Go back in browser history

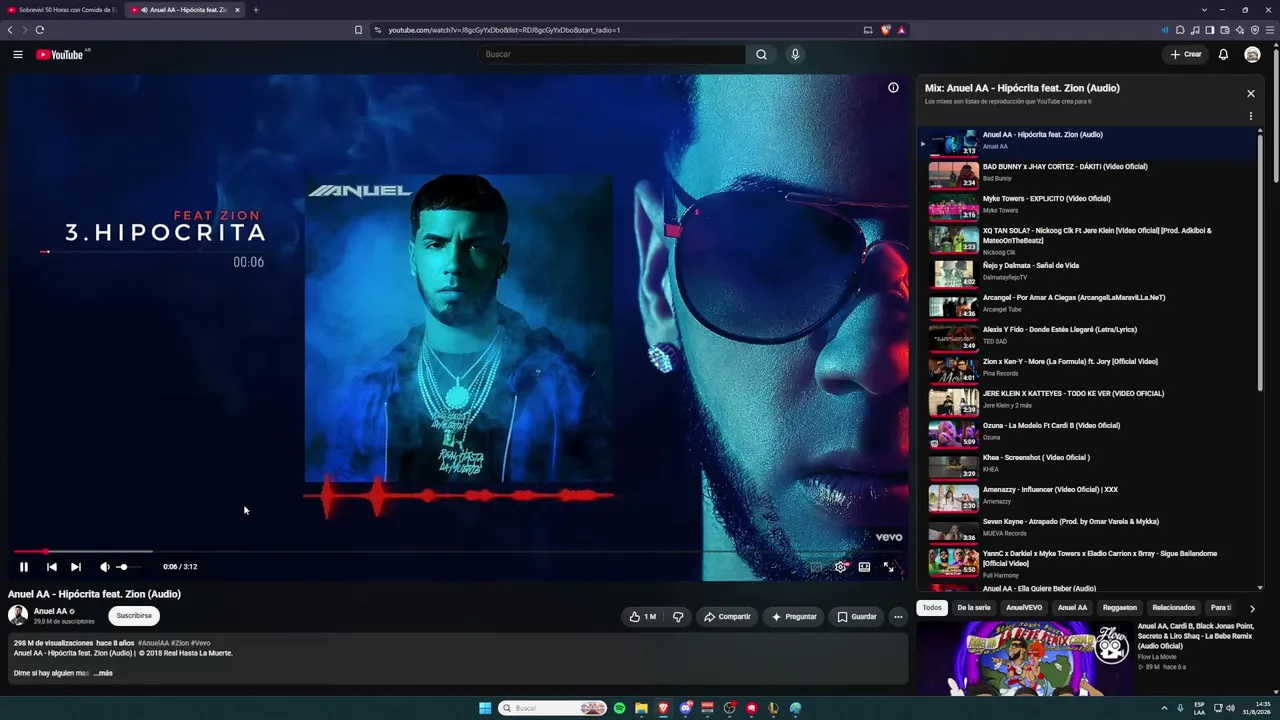[x=10, y=30]
